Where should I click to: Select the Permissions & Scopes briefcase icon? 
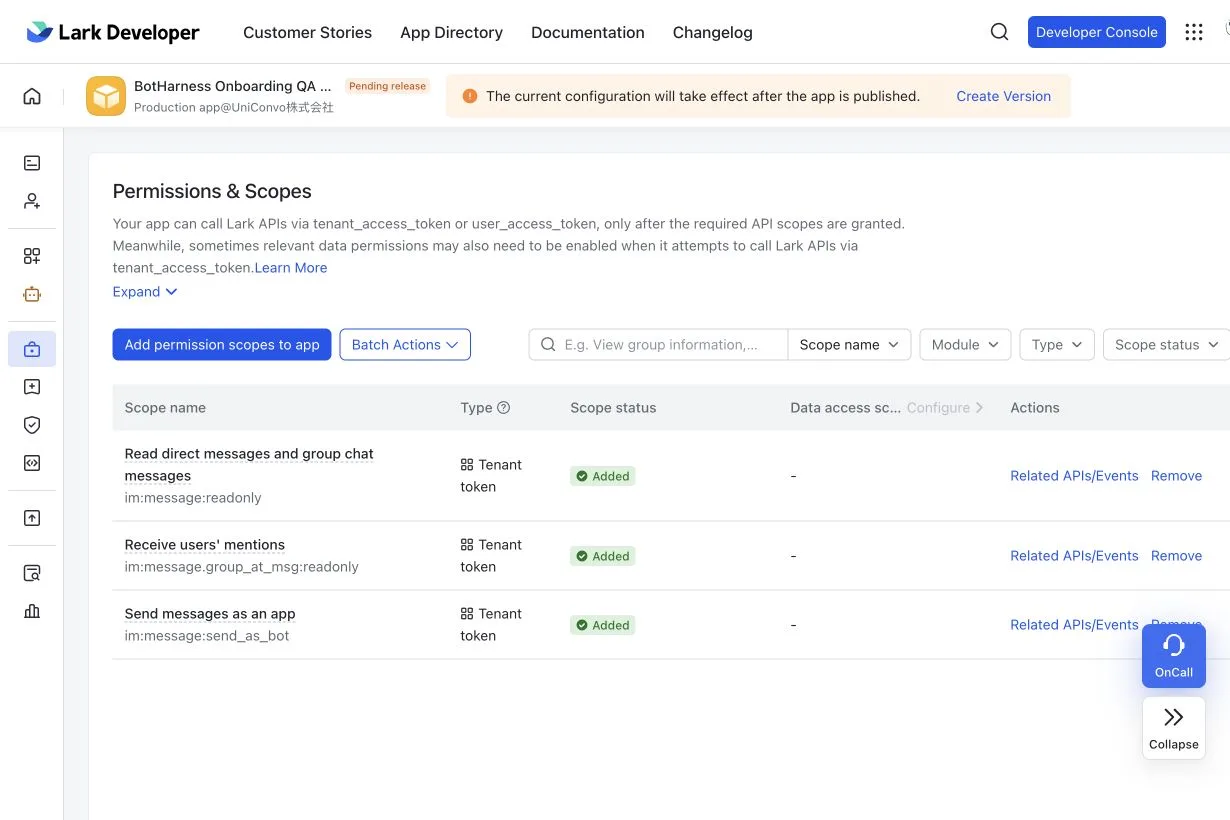click(x=32, y=349)
